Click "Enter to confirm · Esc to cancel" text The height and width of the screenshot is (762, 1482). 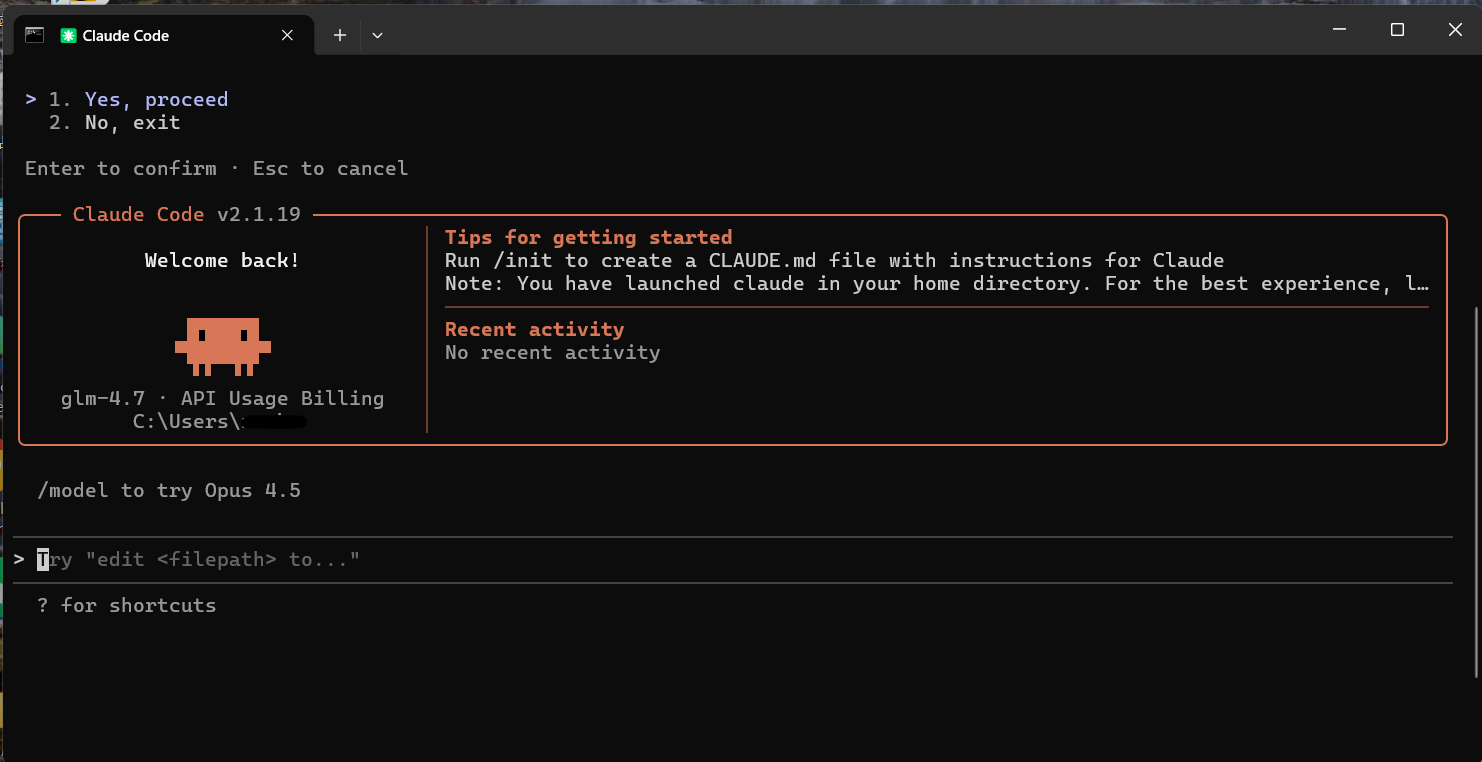pos(216,168)
